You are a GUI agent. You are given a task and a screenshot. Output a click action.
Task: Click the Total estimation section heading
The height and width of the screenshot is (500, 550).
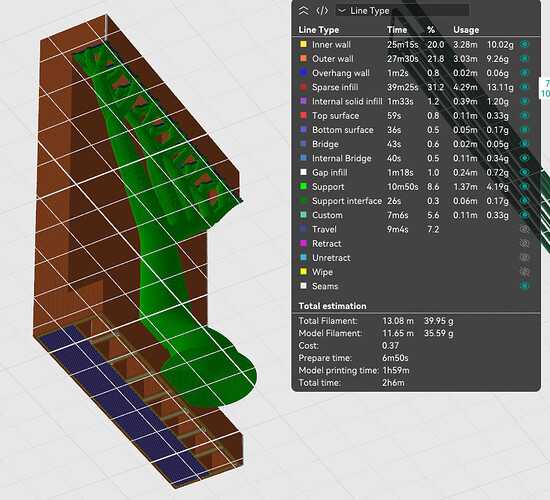pos(332,306)
